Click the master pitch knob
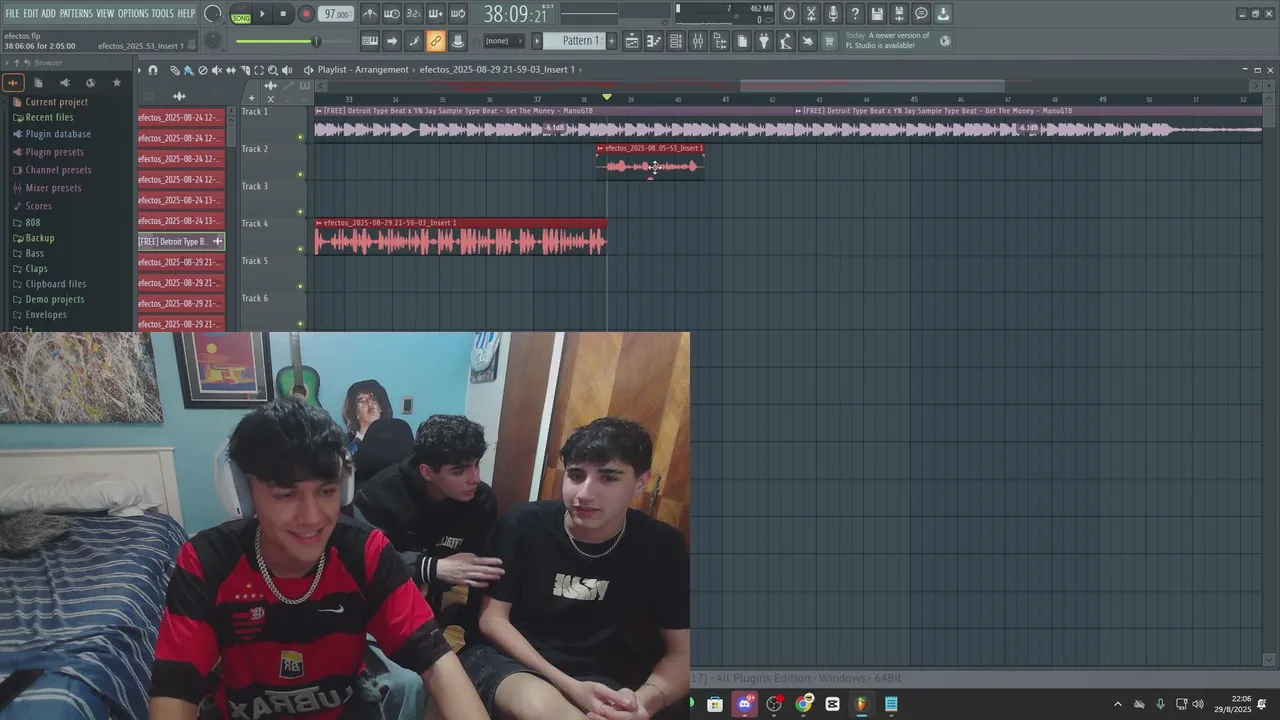The image size is (1280, 720). [213, 41]
